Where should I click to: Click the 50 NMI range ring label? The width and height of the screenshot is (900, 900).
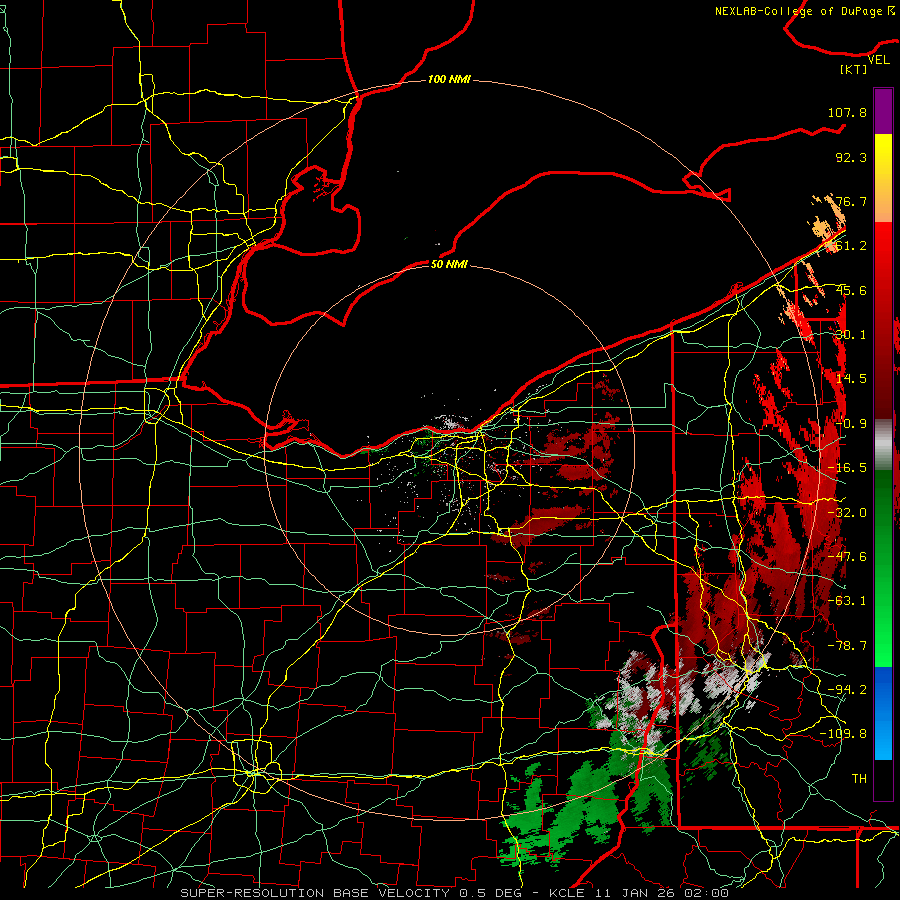449,264
